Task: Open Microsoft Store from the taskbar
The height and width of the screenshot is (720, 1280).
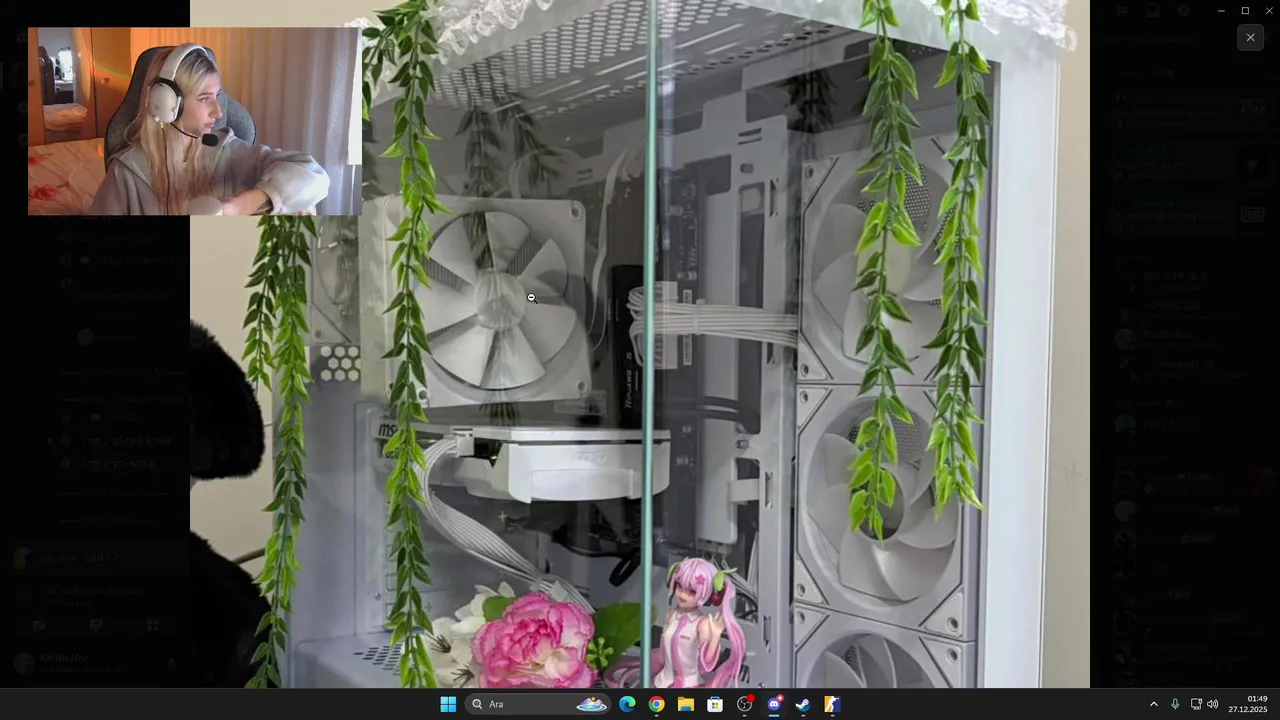Action: tap(715, 704)
